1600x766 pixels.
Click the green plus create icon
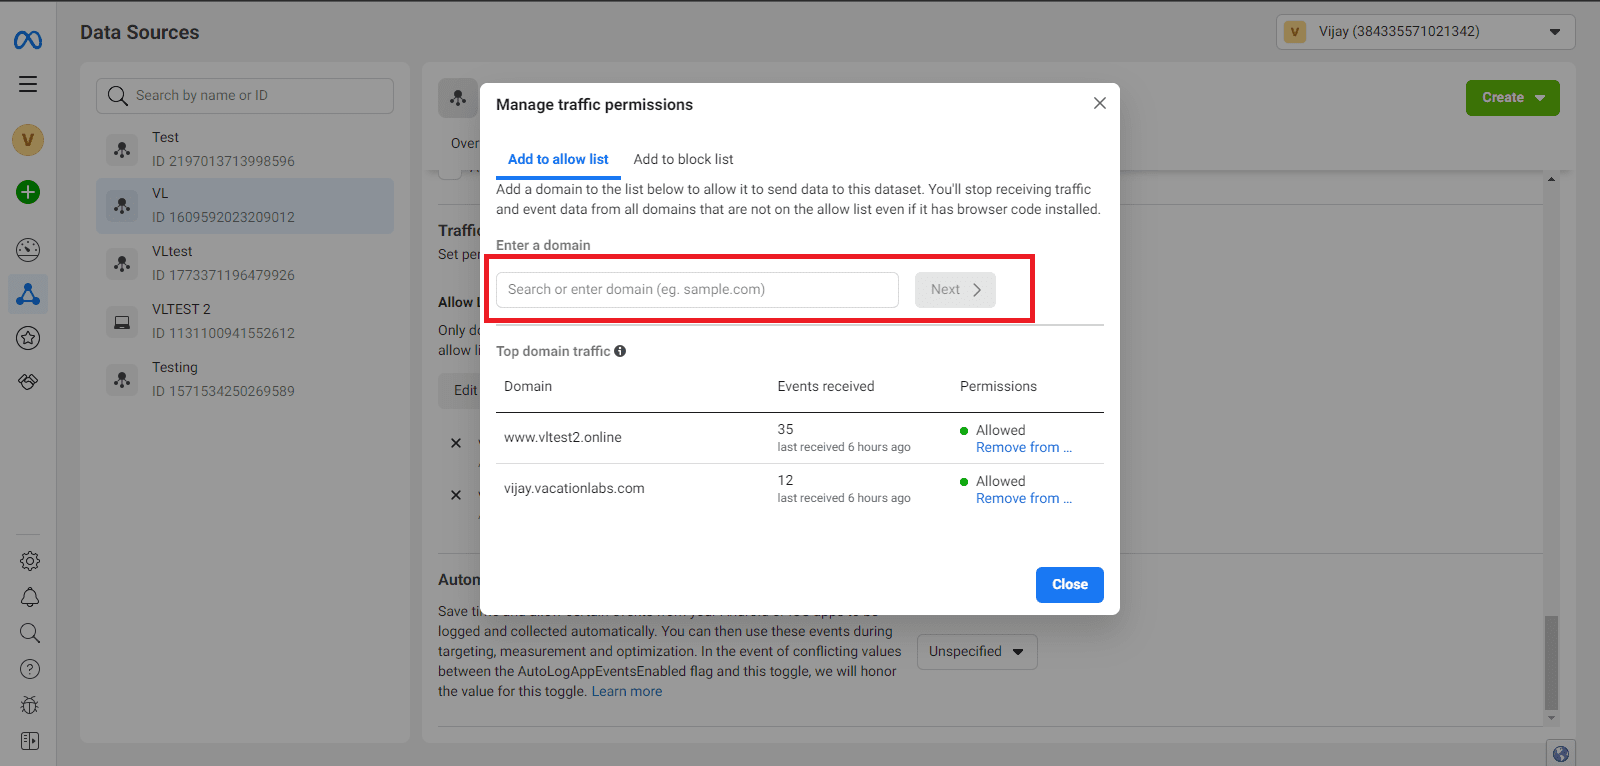point(28,192)
